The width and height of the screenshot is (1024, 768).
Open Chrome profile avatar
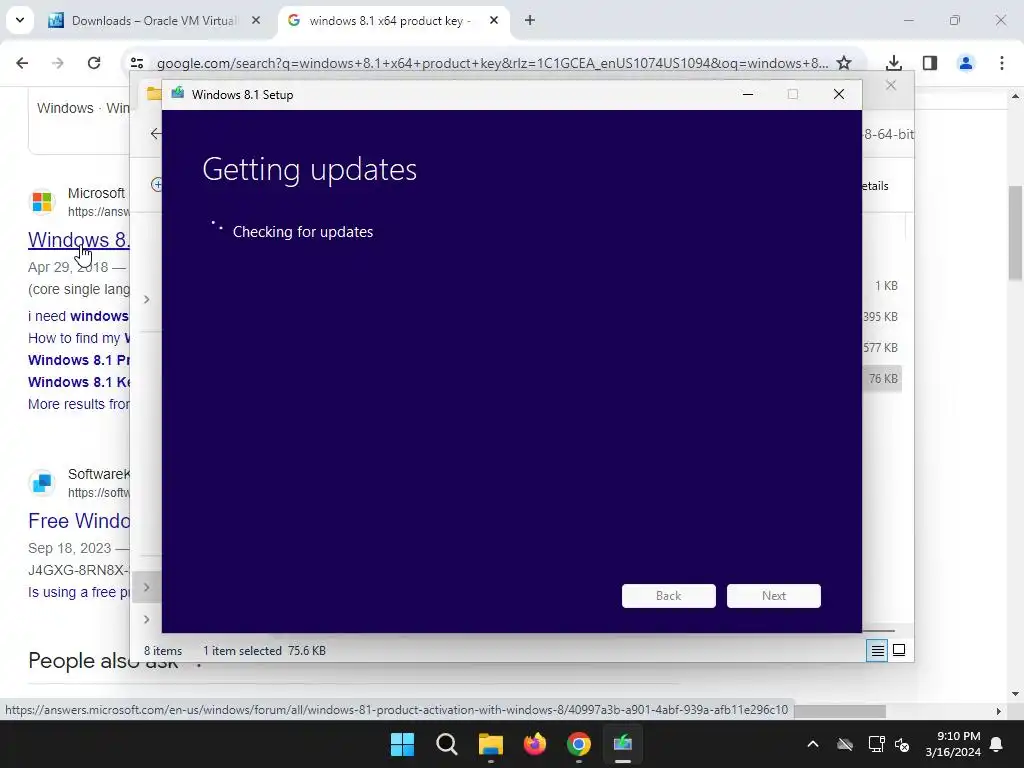(x=965, y=63)
